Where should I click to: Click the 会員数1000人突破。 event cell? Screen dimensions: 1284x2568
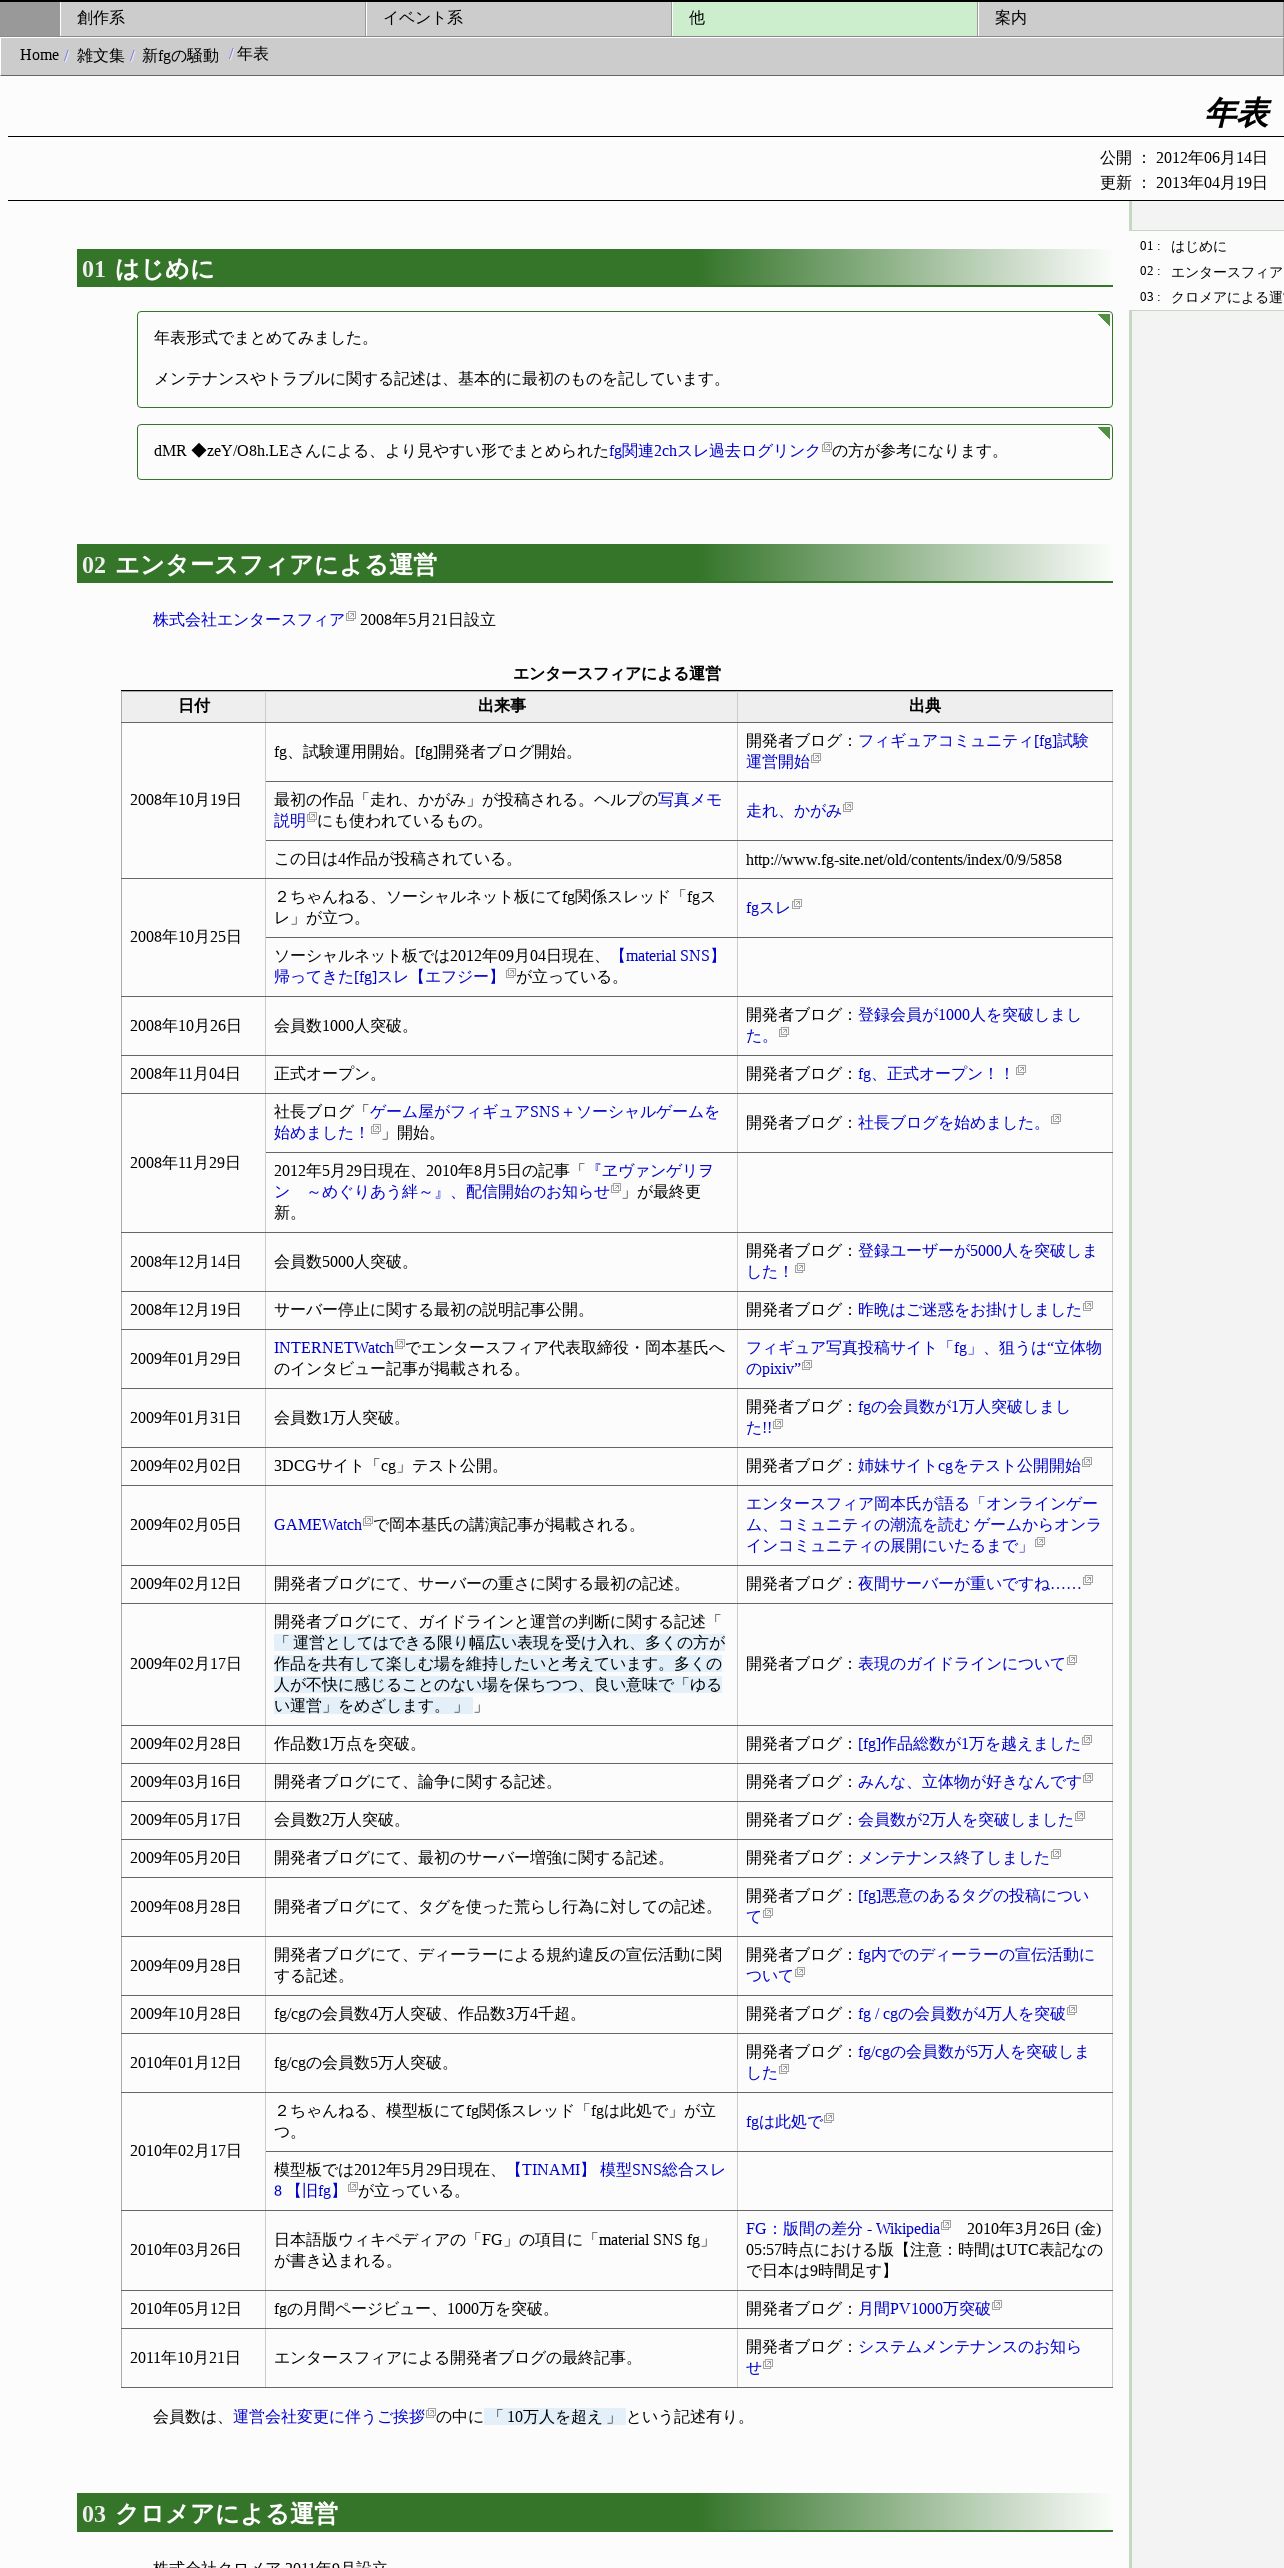[501, 1026]
